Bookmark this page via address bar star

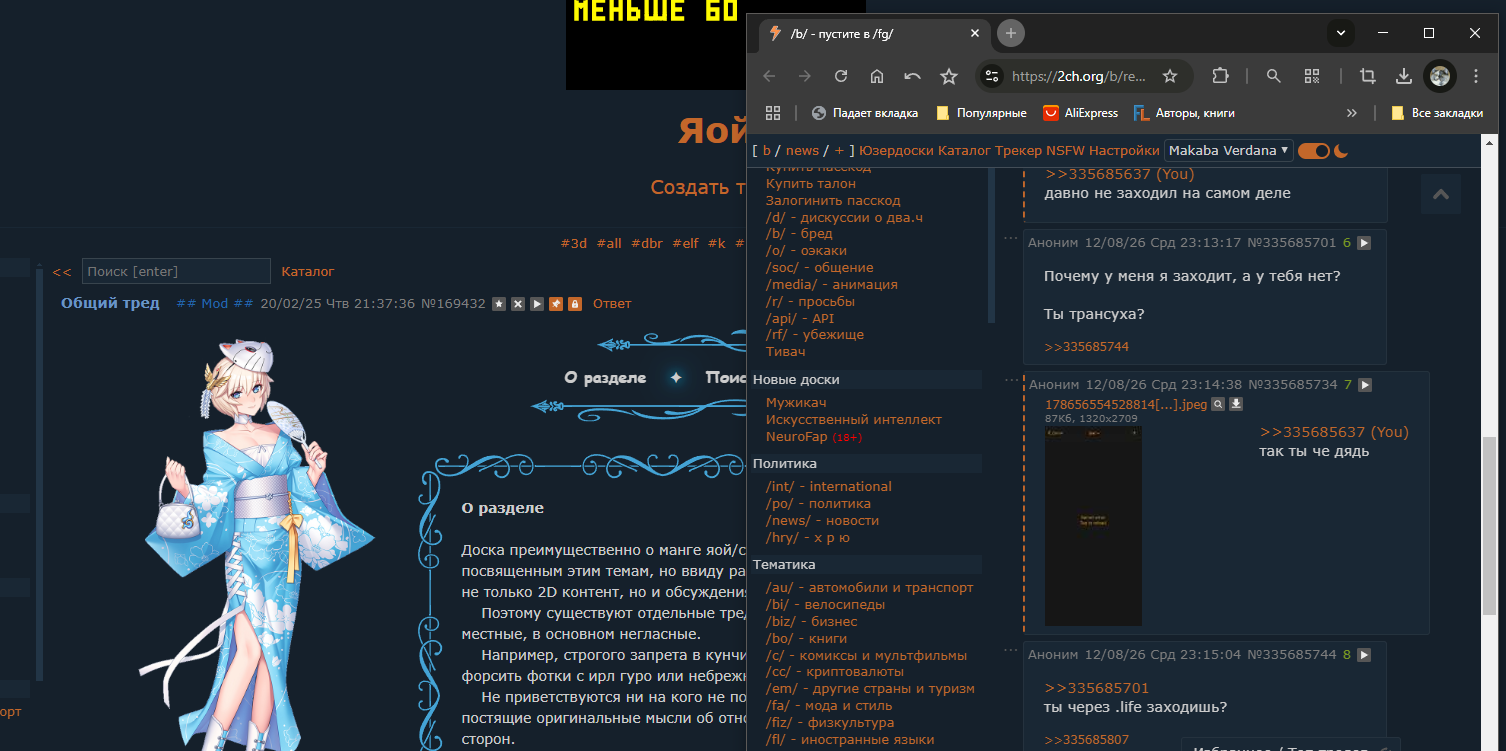(1170, 76)
